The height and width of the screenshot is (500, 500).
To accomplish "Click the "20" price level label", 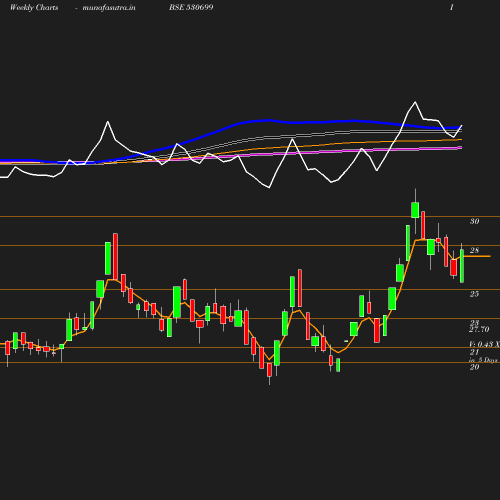I will pos(475,367).
